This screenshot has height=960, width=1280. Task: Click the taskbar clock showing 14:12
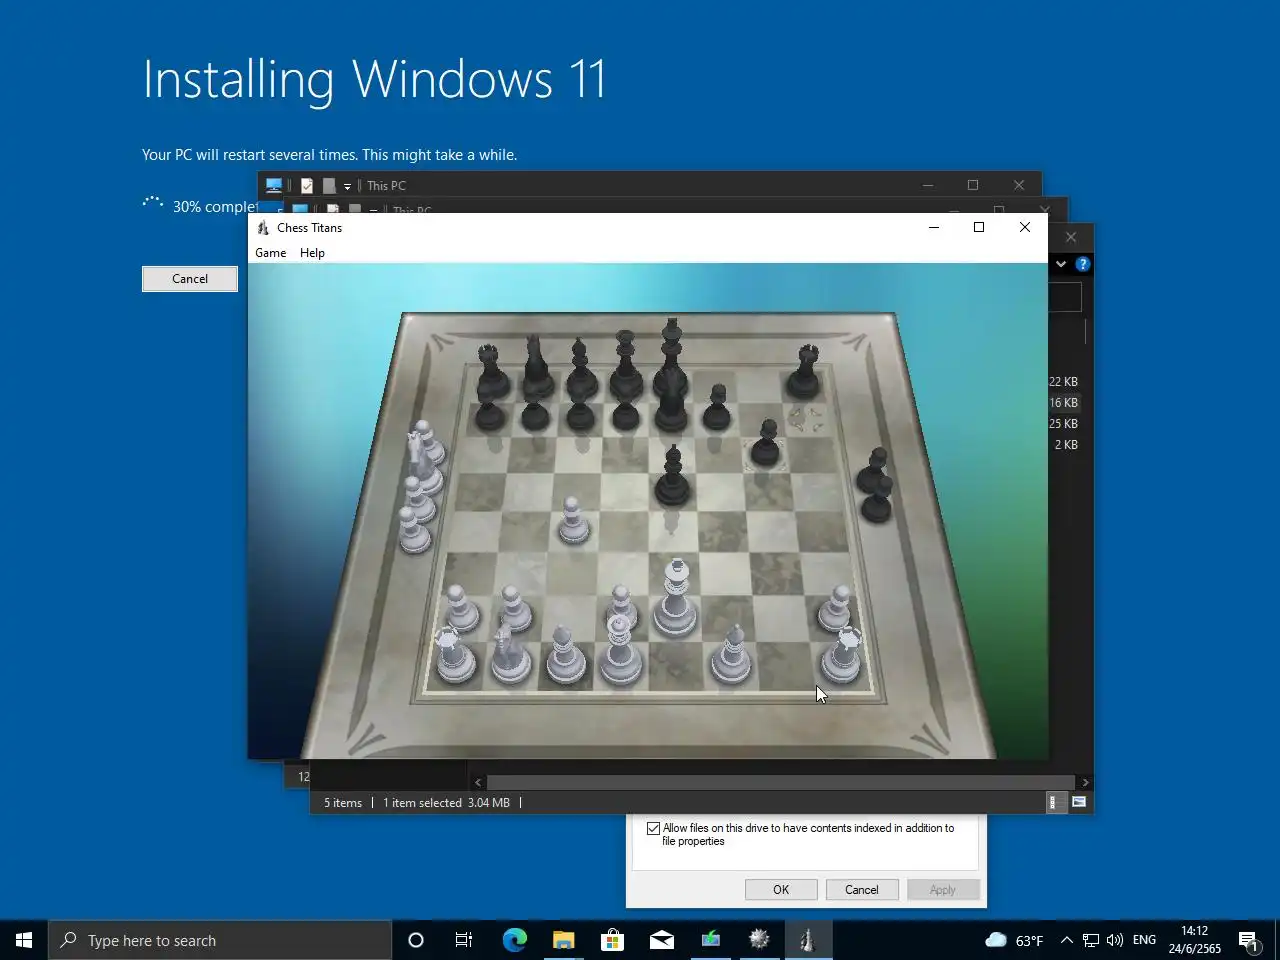tap(1195, 940)
